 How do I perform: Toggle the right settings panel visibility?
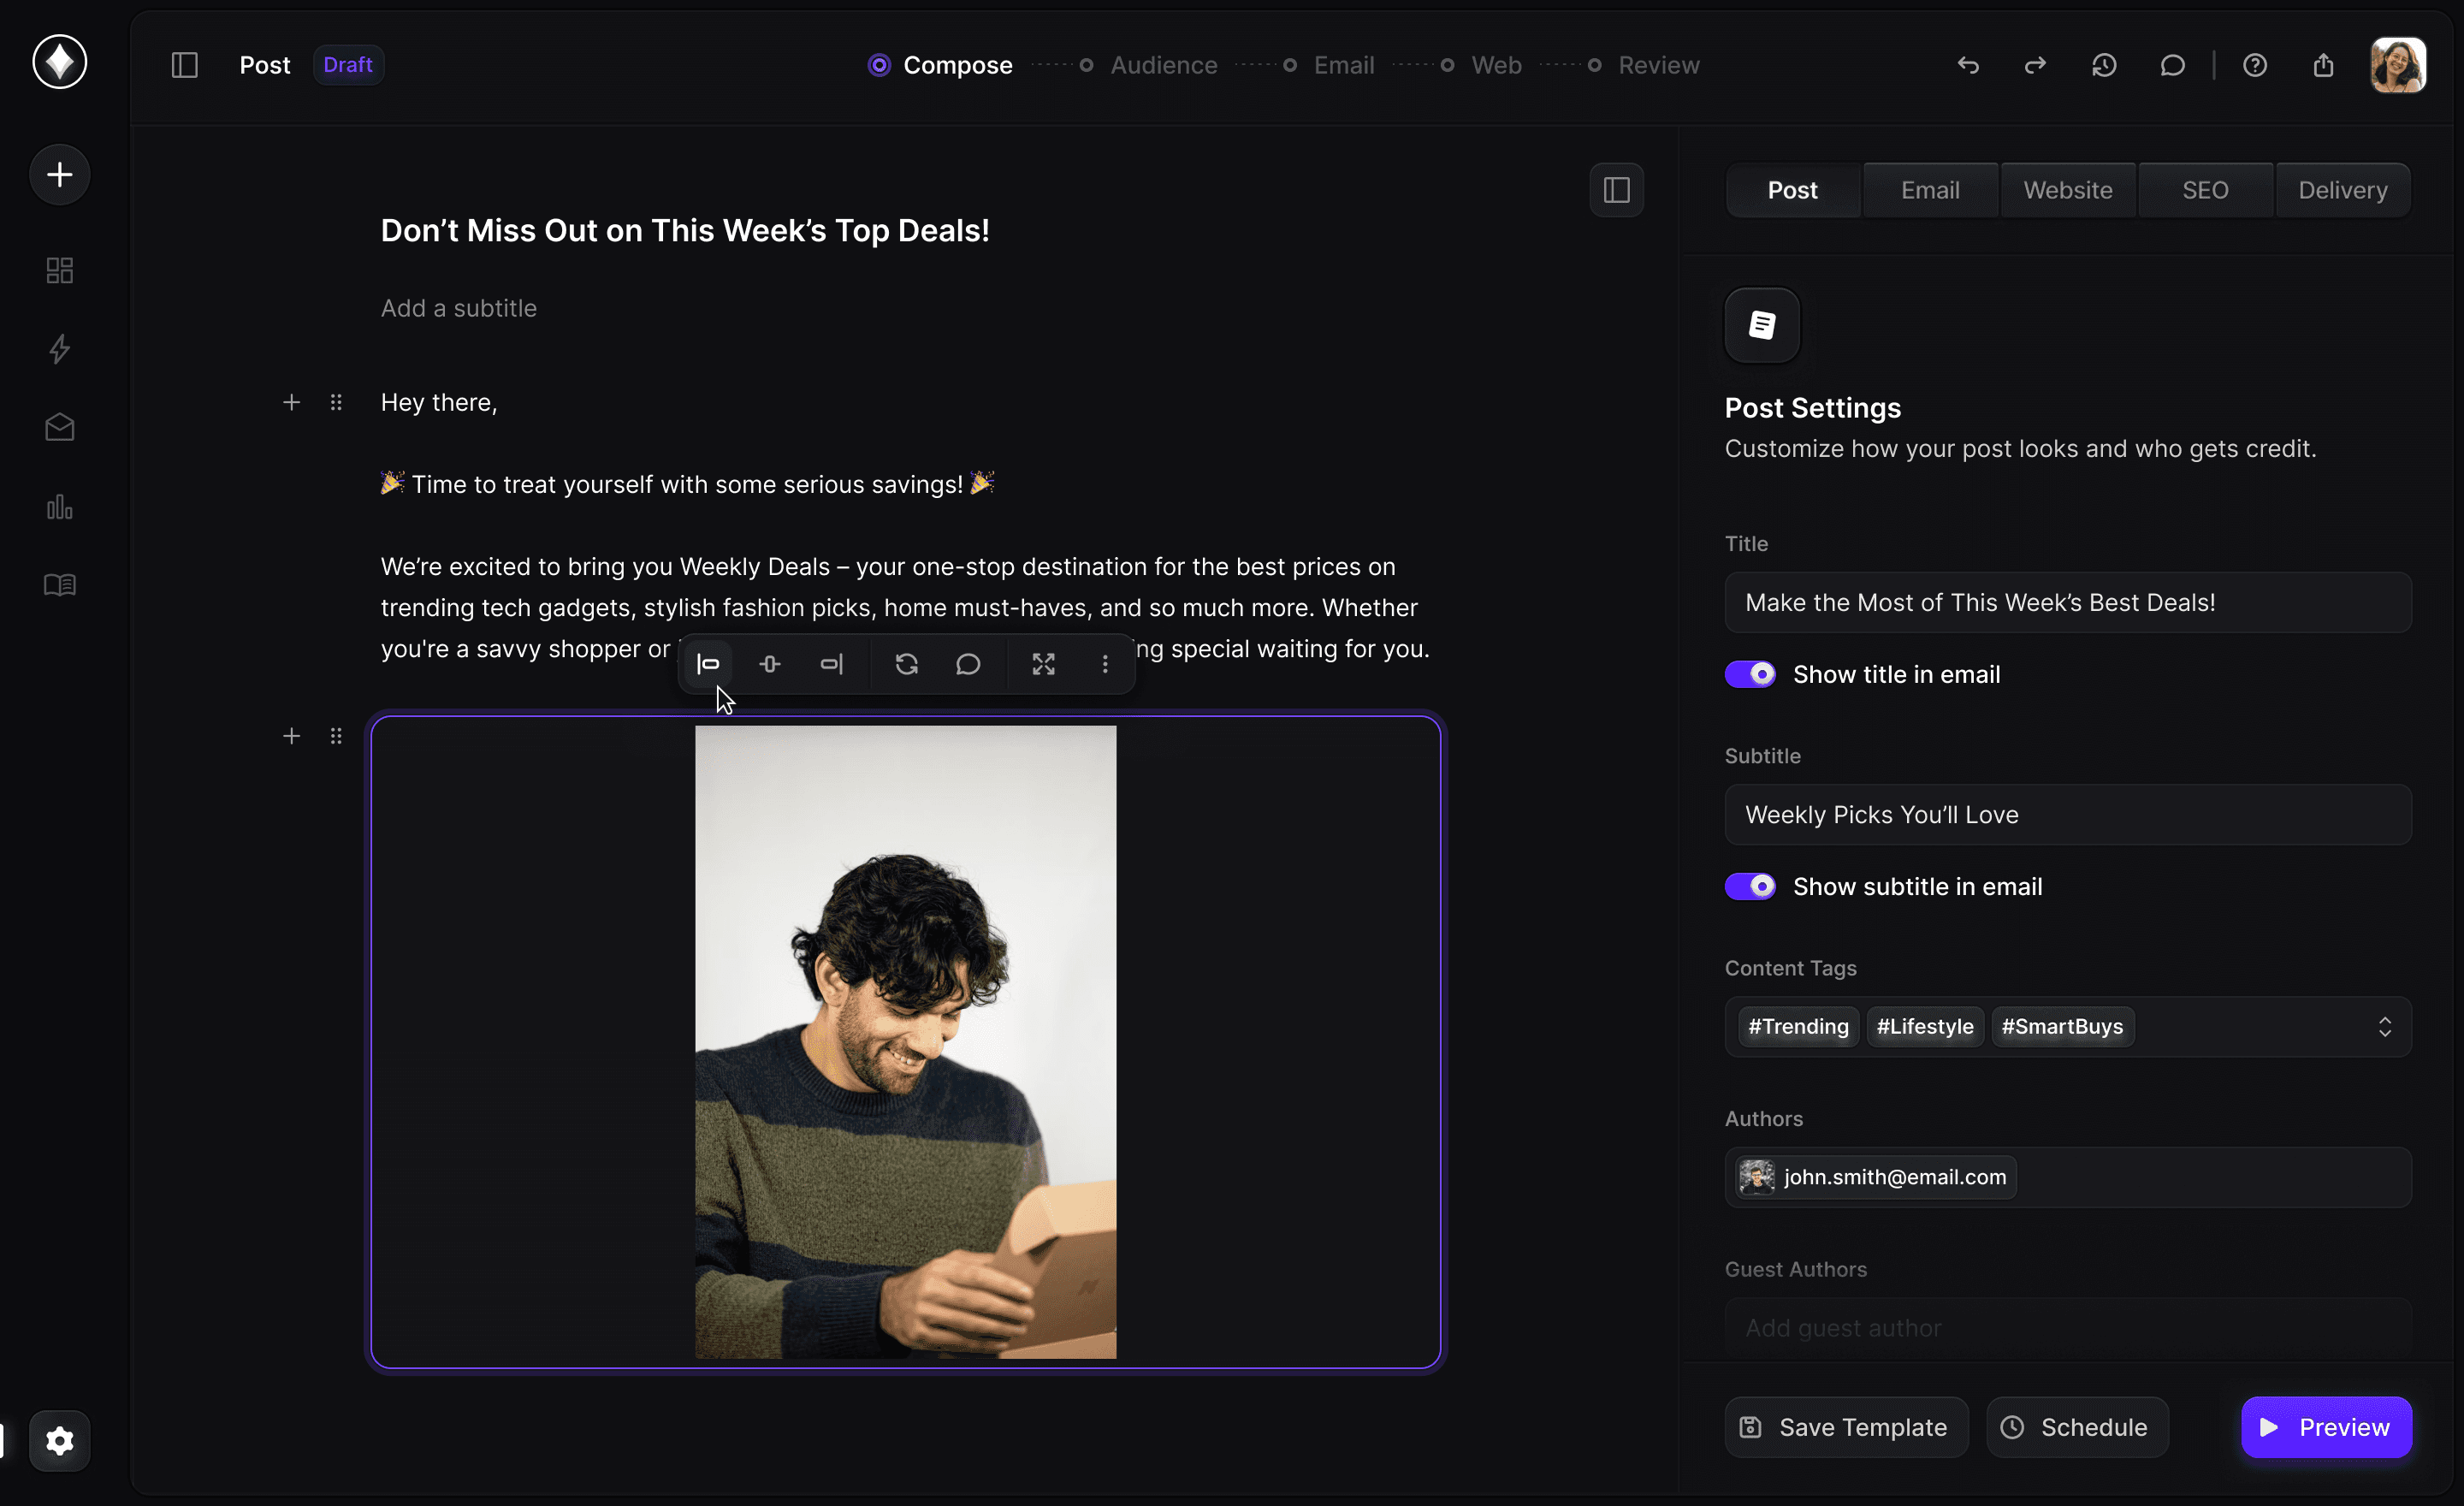point(1616,190)
